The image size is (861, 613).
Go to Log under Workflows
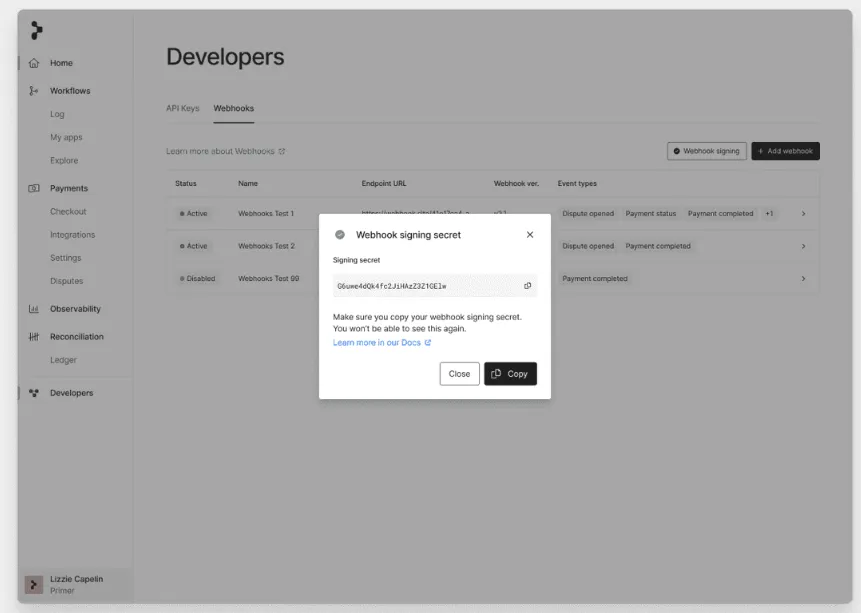(x=57, y=114)
